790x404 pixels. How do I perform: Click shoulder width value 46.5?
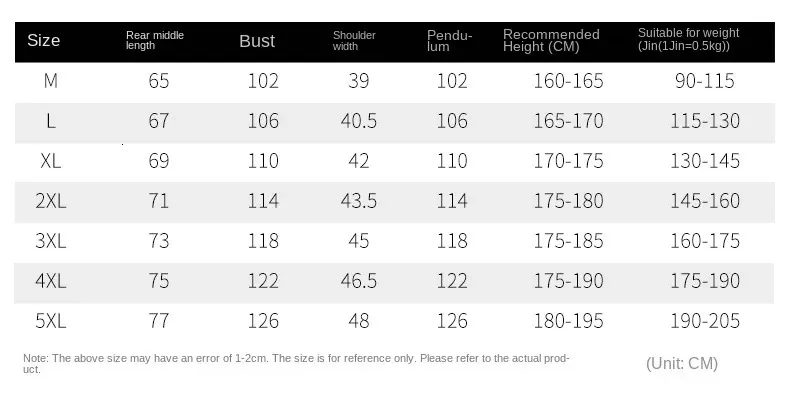coord(360,281)
